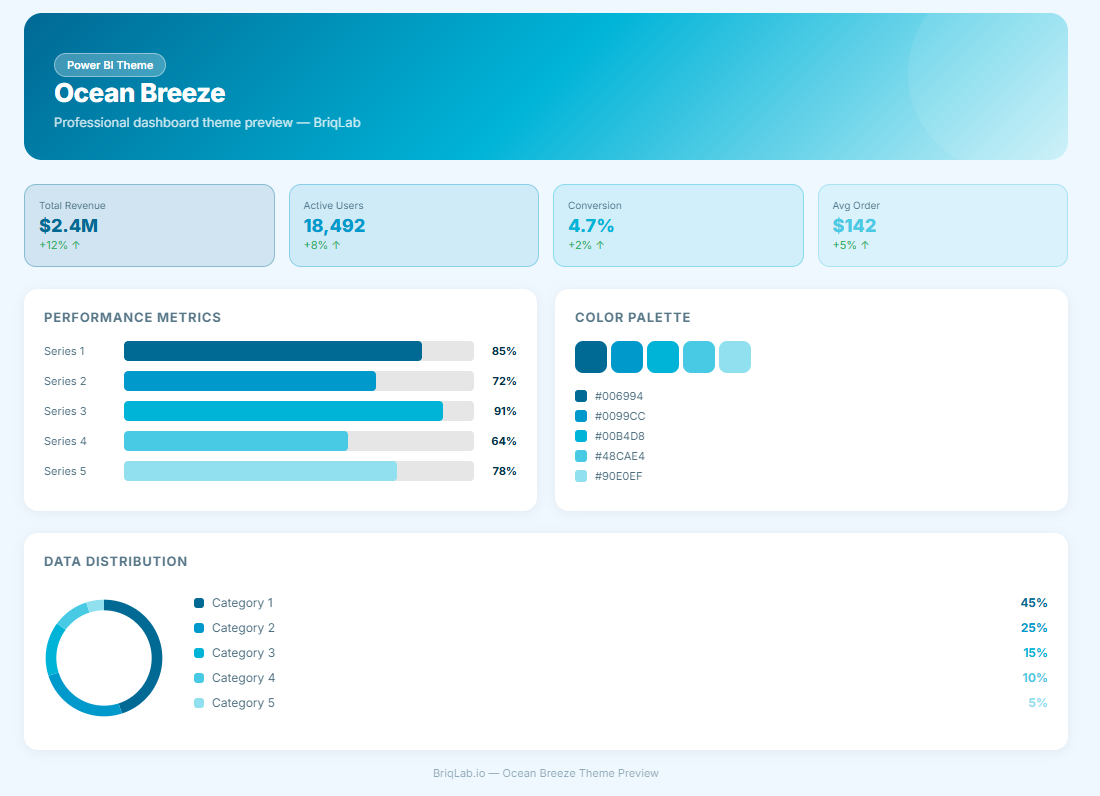Click the Category 5 legend marker

(x=199, y=703)
